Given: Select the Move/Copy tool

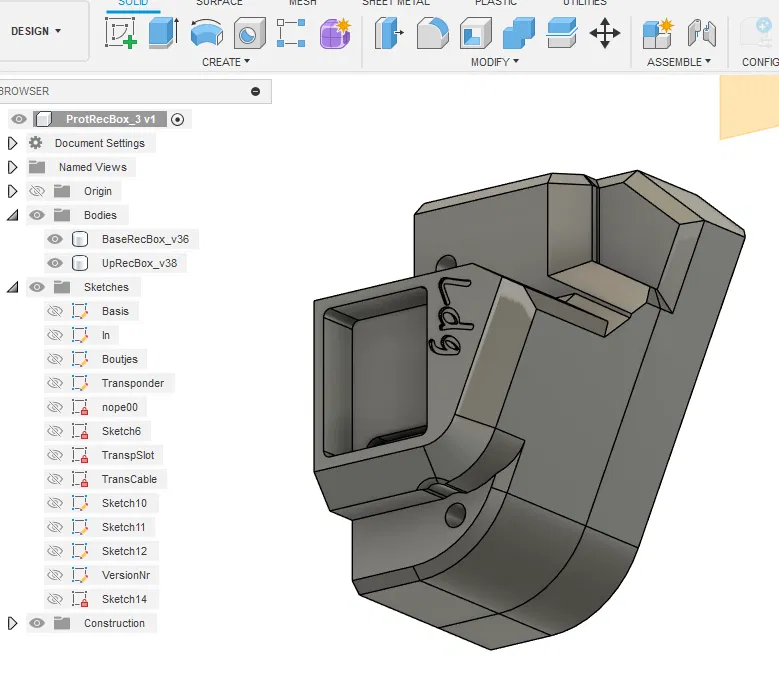Looking at the screenshot, I should pyautogui.click(x=605, y=33).
